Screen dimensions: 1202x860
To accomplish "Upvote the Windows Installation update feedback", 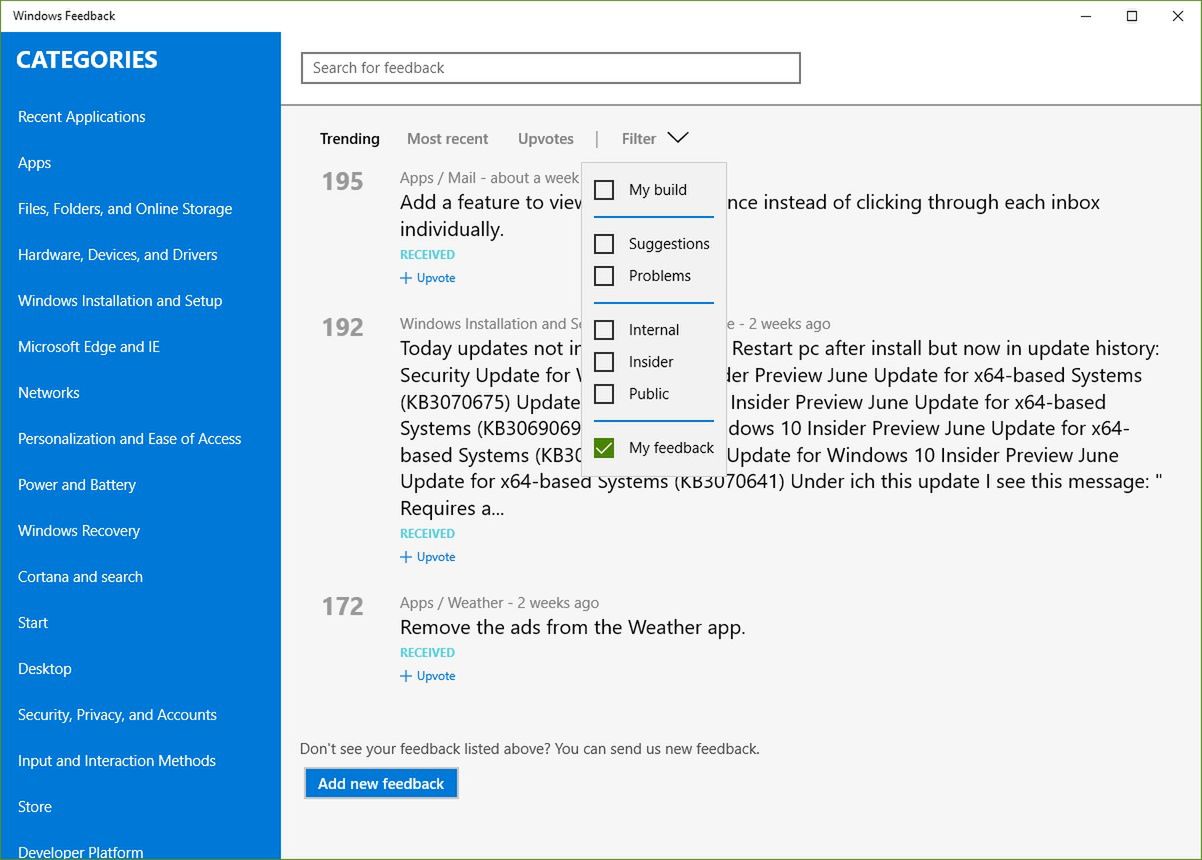I will 428,557.
